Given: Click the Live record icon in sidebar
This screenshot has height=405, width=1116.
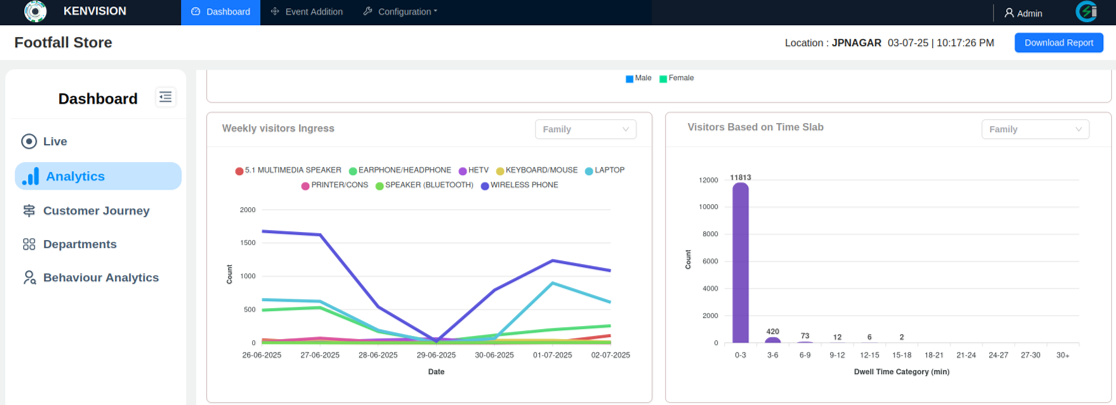Looking at the screenshot, I should coord(29,142).
